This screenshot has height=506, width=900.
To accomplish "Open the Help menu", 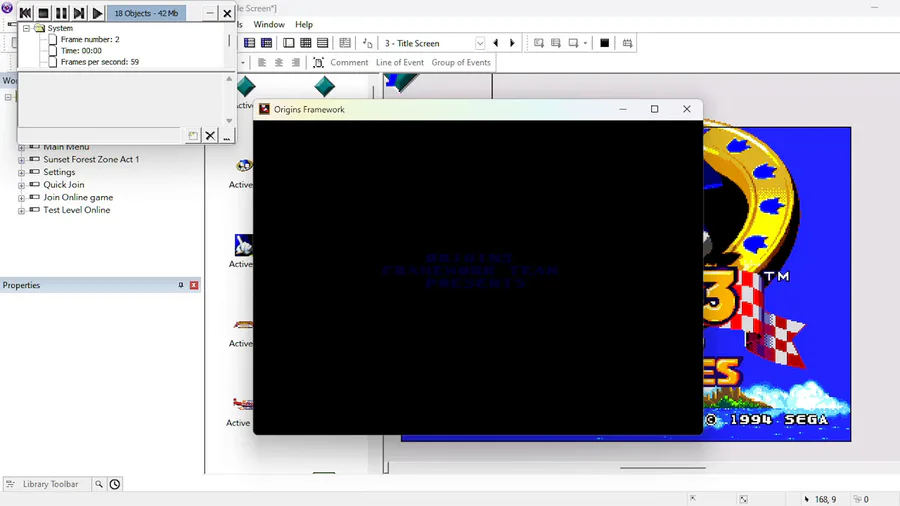I will [x=304, y=25].
